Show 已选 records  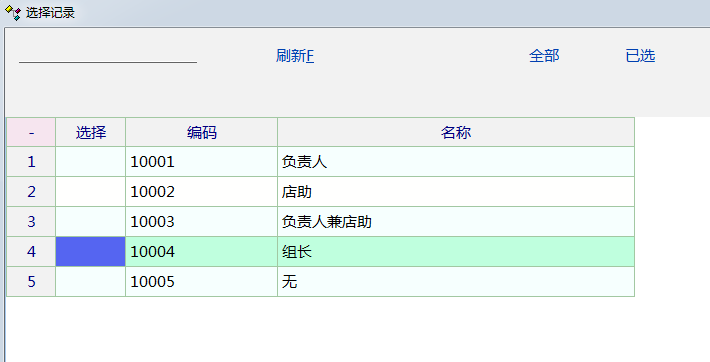pyautogui.click(x=640, y=56)
